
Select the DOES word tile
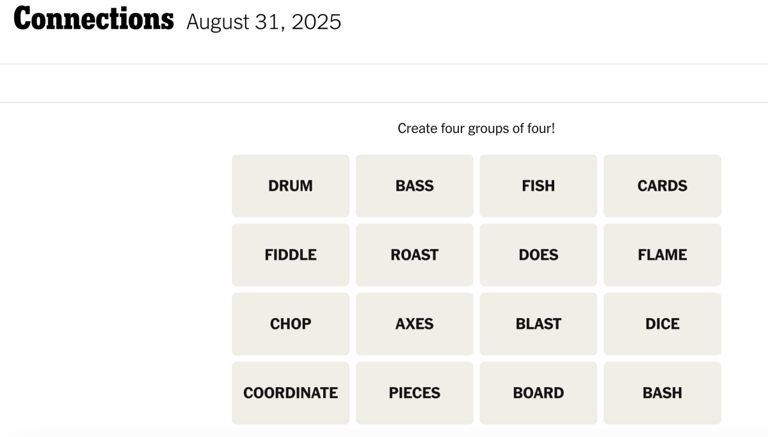pos(538,255)
